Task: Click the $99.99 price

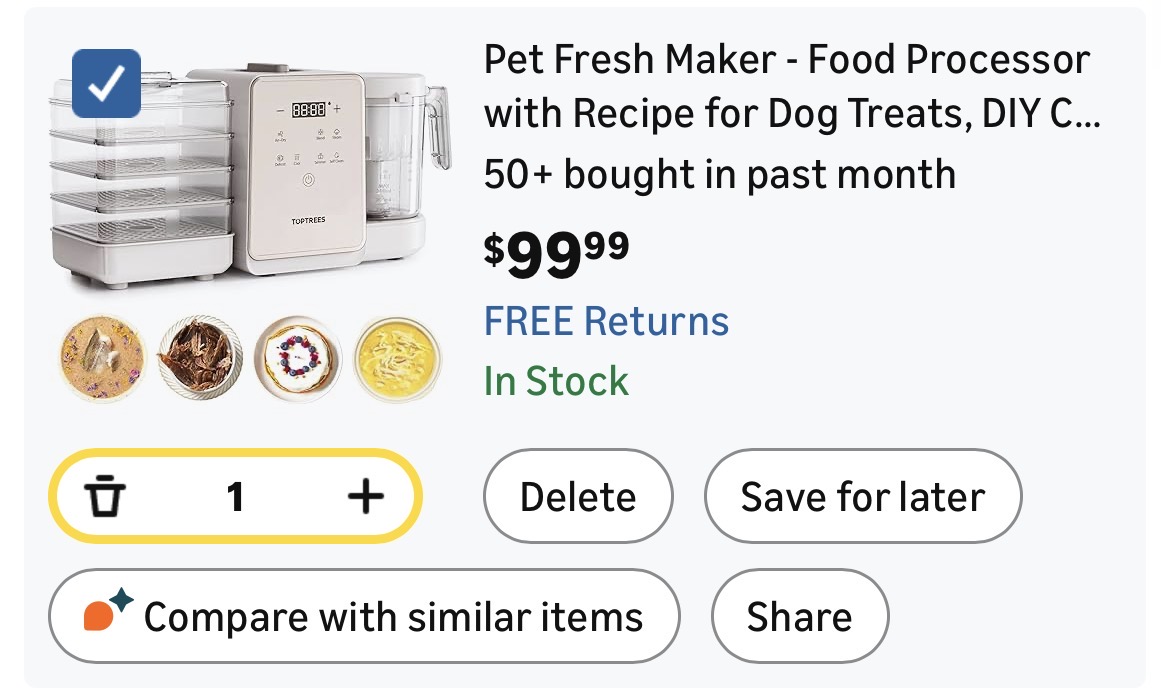Action: point(556,254)
